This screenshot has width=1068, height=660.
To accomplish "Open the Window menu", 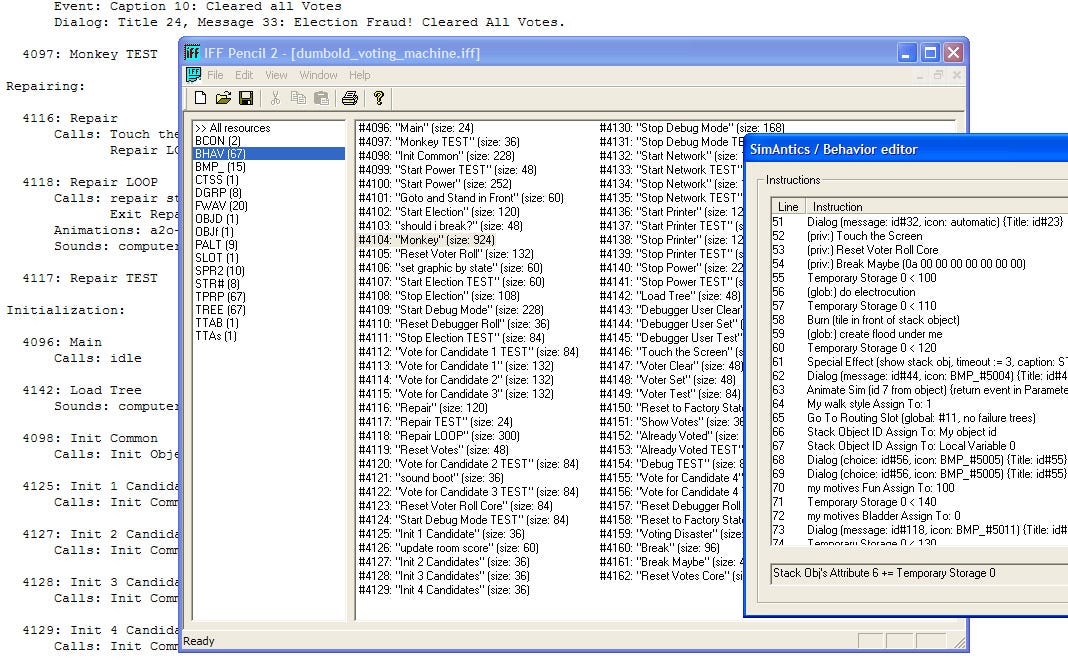I will 318,75.
